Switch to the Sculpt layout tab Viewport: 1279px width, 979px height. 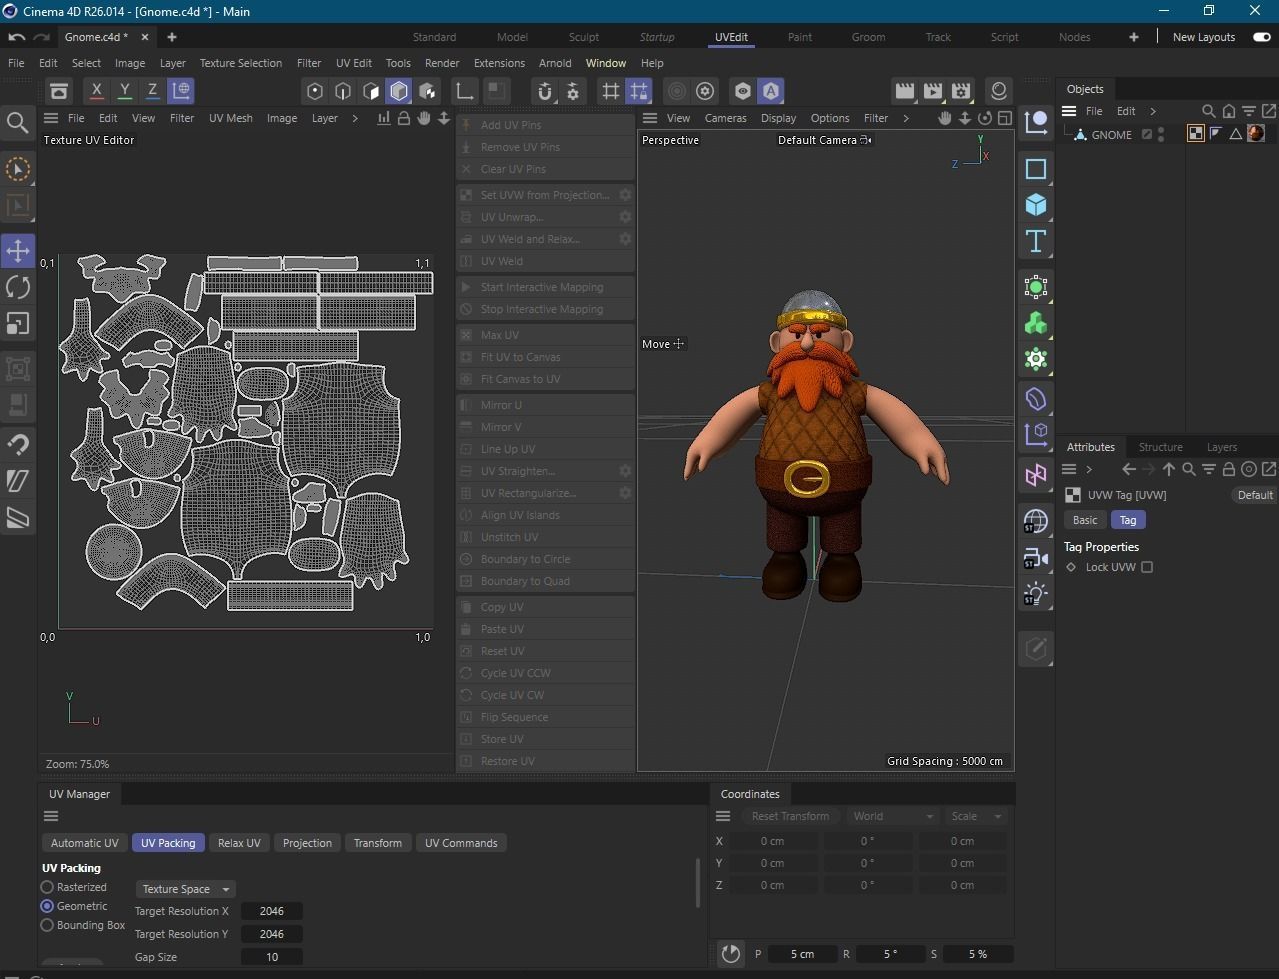(x=584, y=37)
